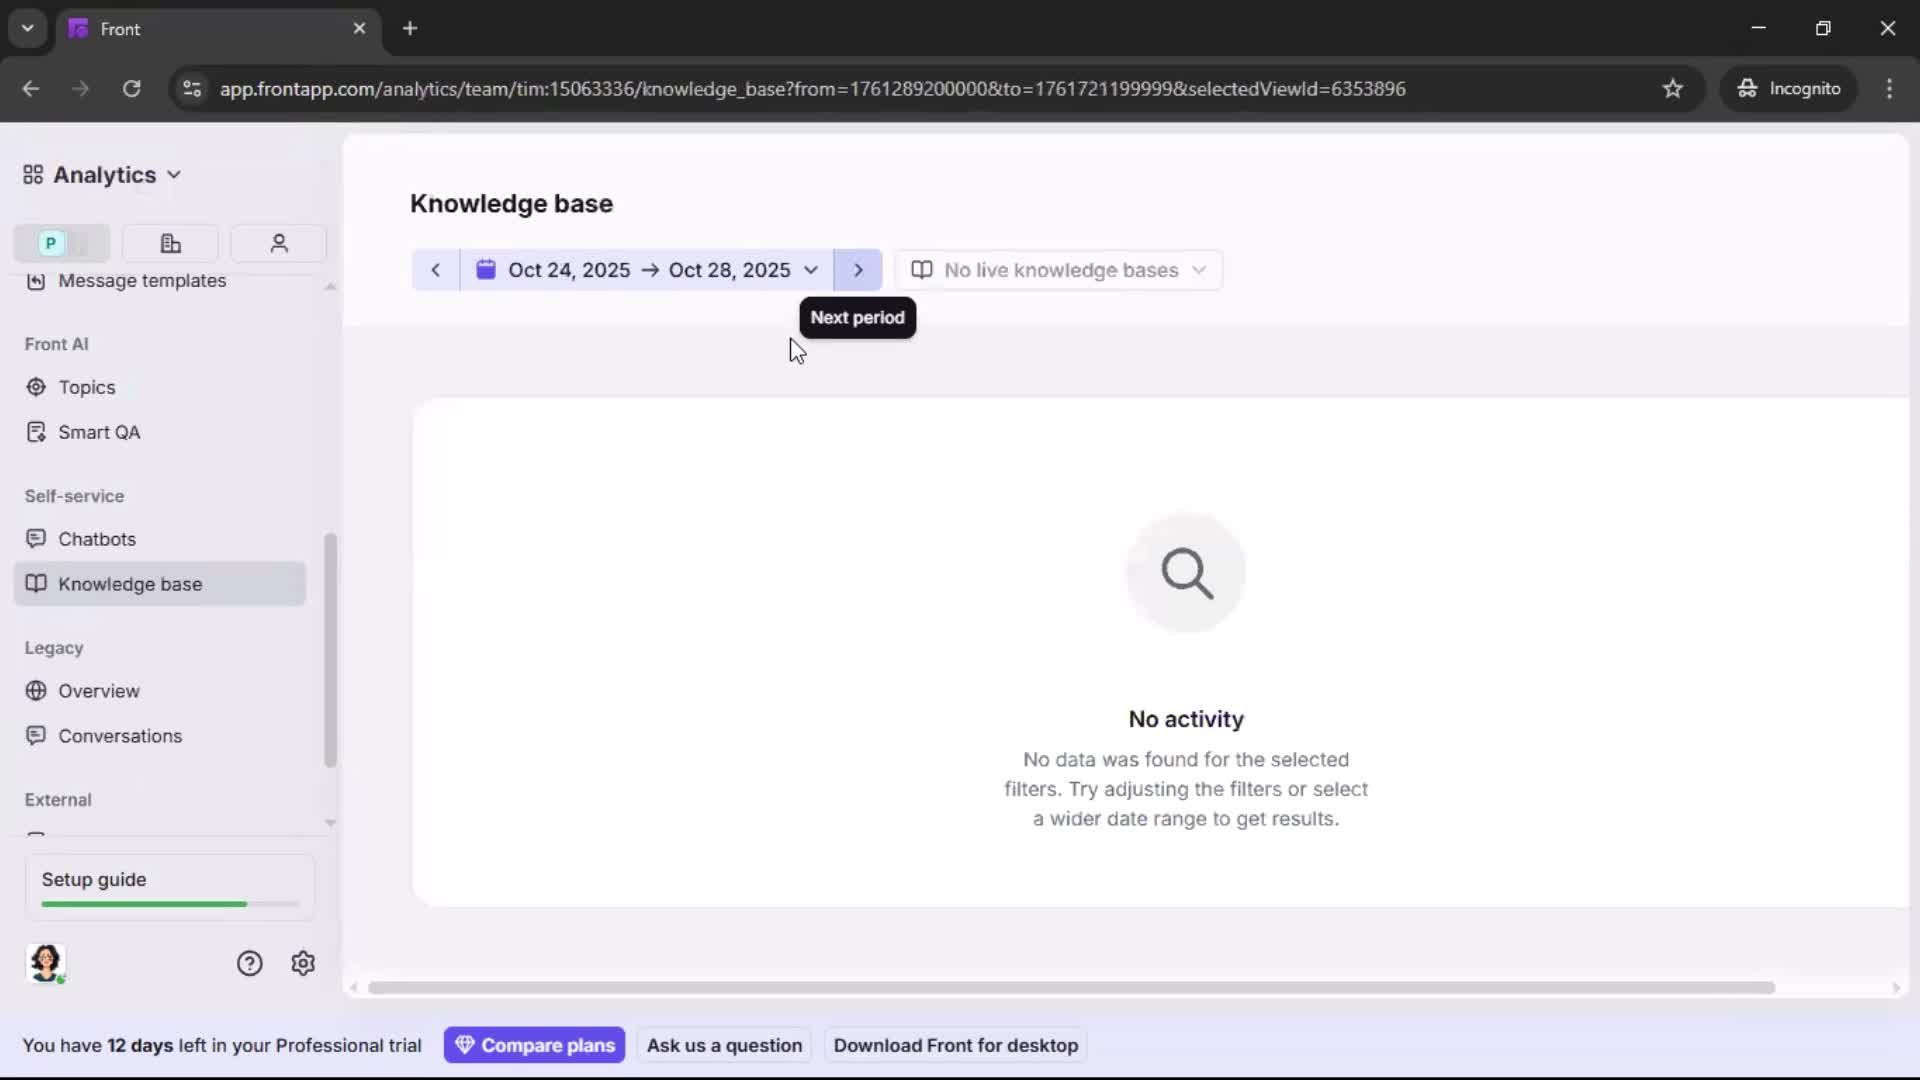Screen dimensions: 1920x1080
Task: Click the horizontal scrollbar at bottom
Action: pos(1070,988)
